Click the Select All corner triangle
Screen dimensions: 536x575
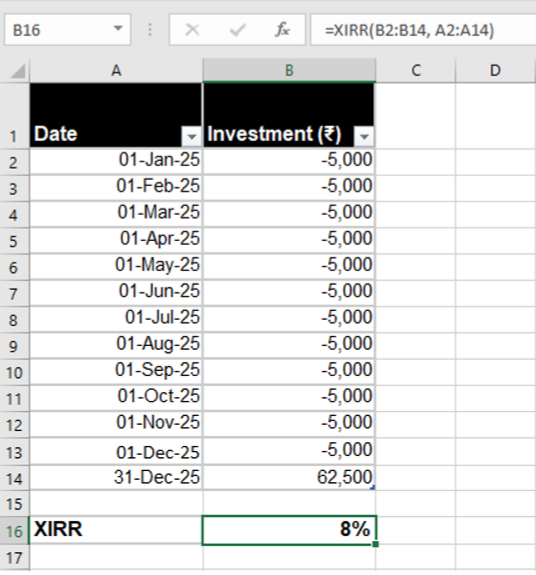(17, 71)
